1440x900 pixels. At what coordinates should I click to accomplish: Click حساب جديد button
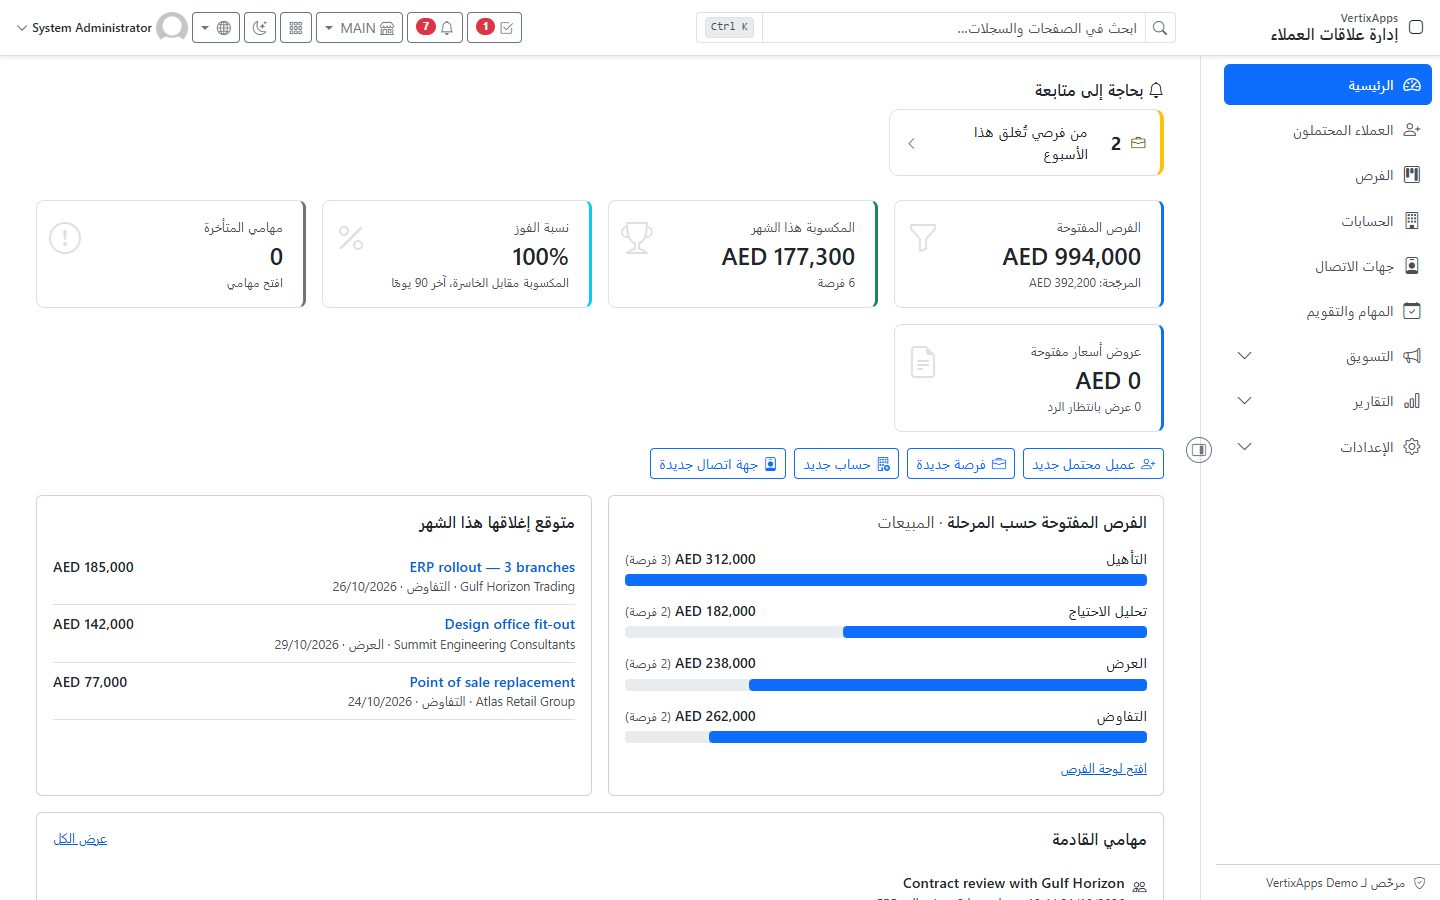click(846, 464)
